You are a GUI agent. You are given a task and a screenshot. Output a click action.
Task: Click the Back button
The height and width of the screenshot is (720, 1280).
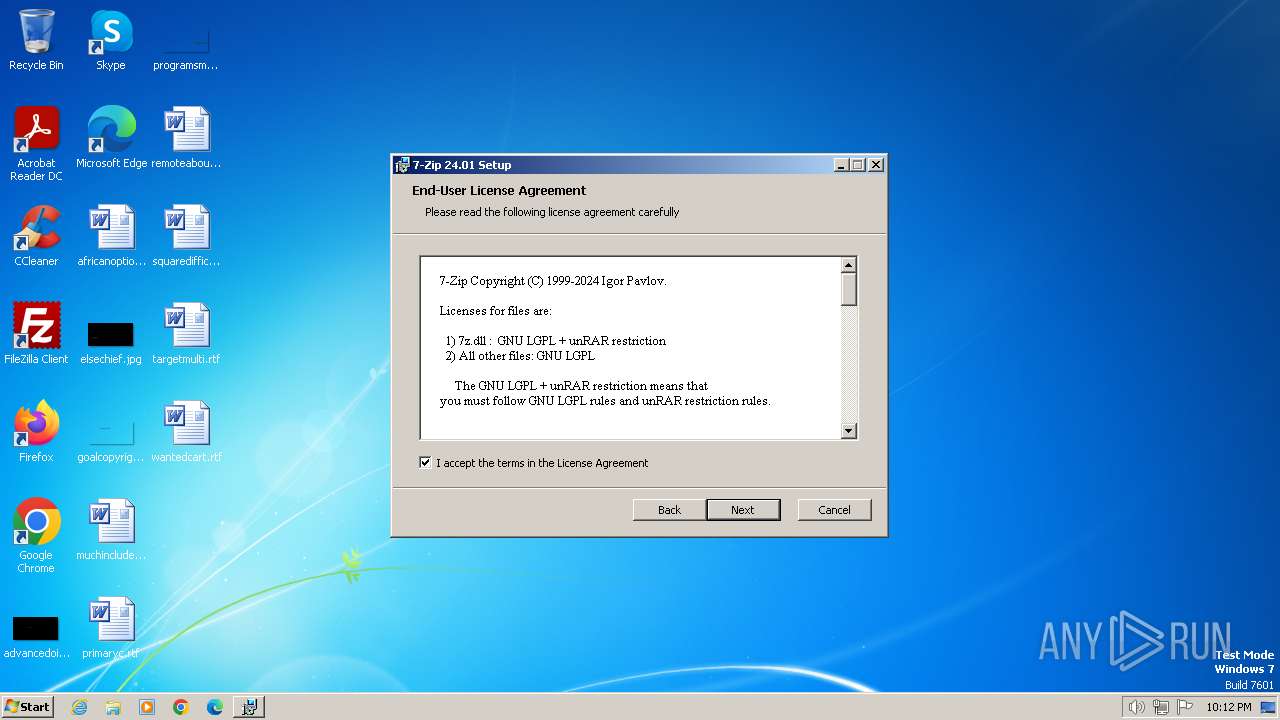tap(669, 510)
